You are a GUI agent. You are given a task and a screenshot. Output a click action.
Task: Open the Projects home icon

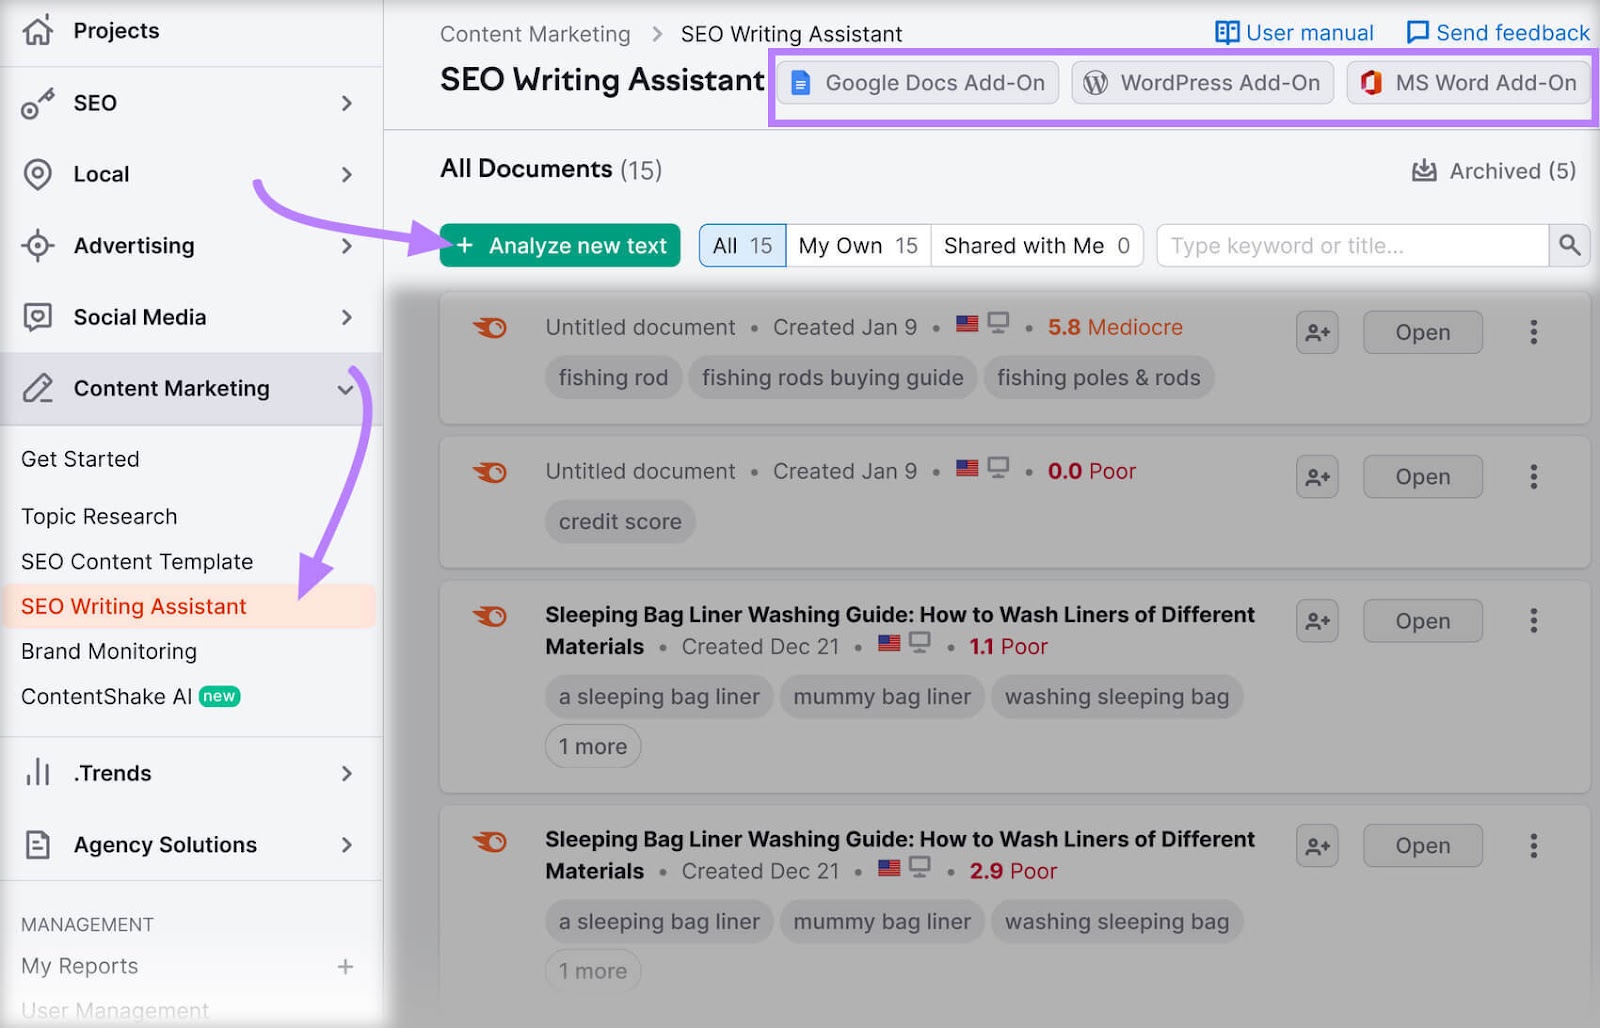coord(37,30)
